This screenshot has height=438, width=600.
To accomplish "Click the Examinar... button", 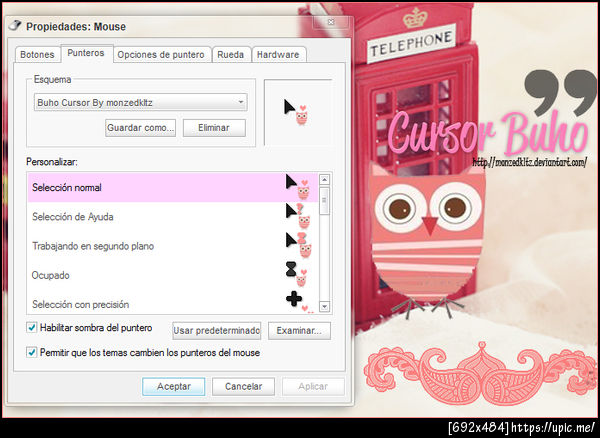I will pyautogui.click(x=299, y=331).
